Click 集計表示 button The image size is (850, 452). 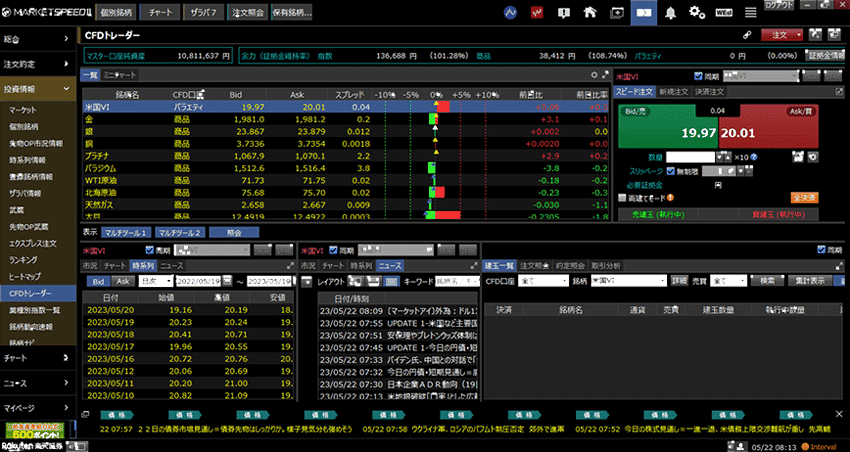click(810, 281)
